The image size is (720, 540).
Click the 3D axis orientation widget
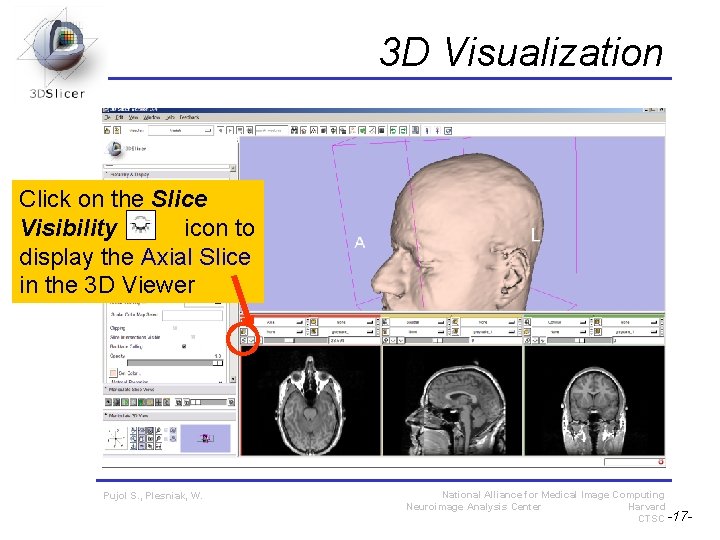[x=116, y=438]
